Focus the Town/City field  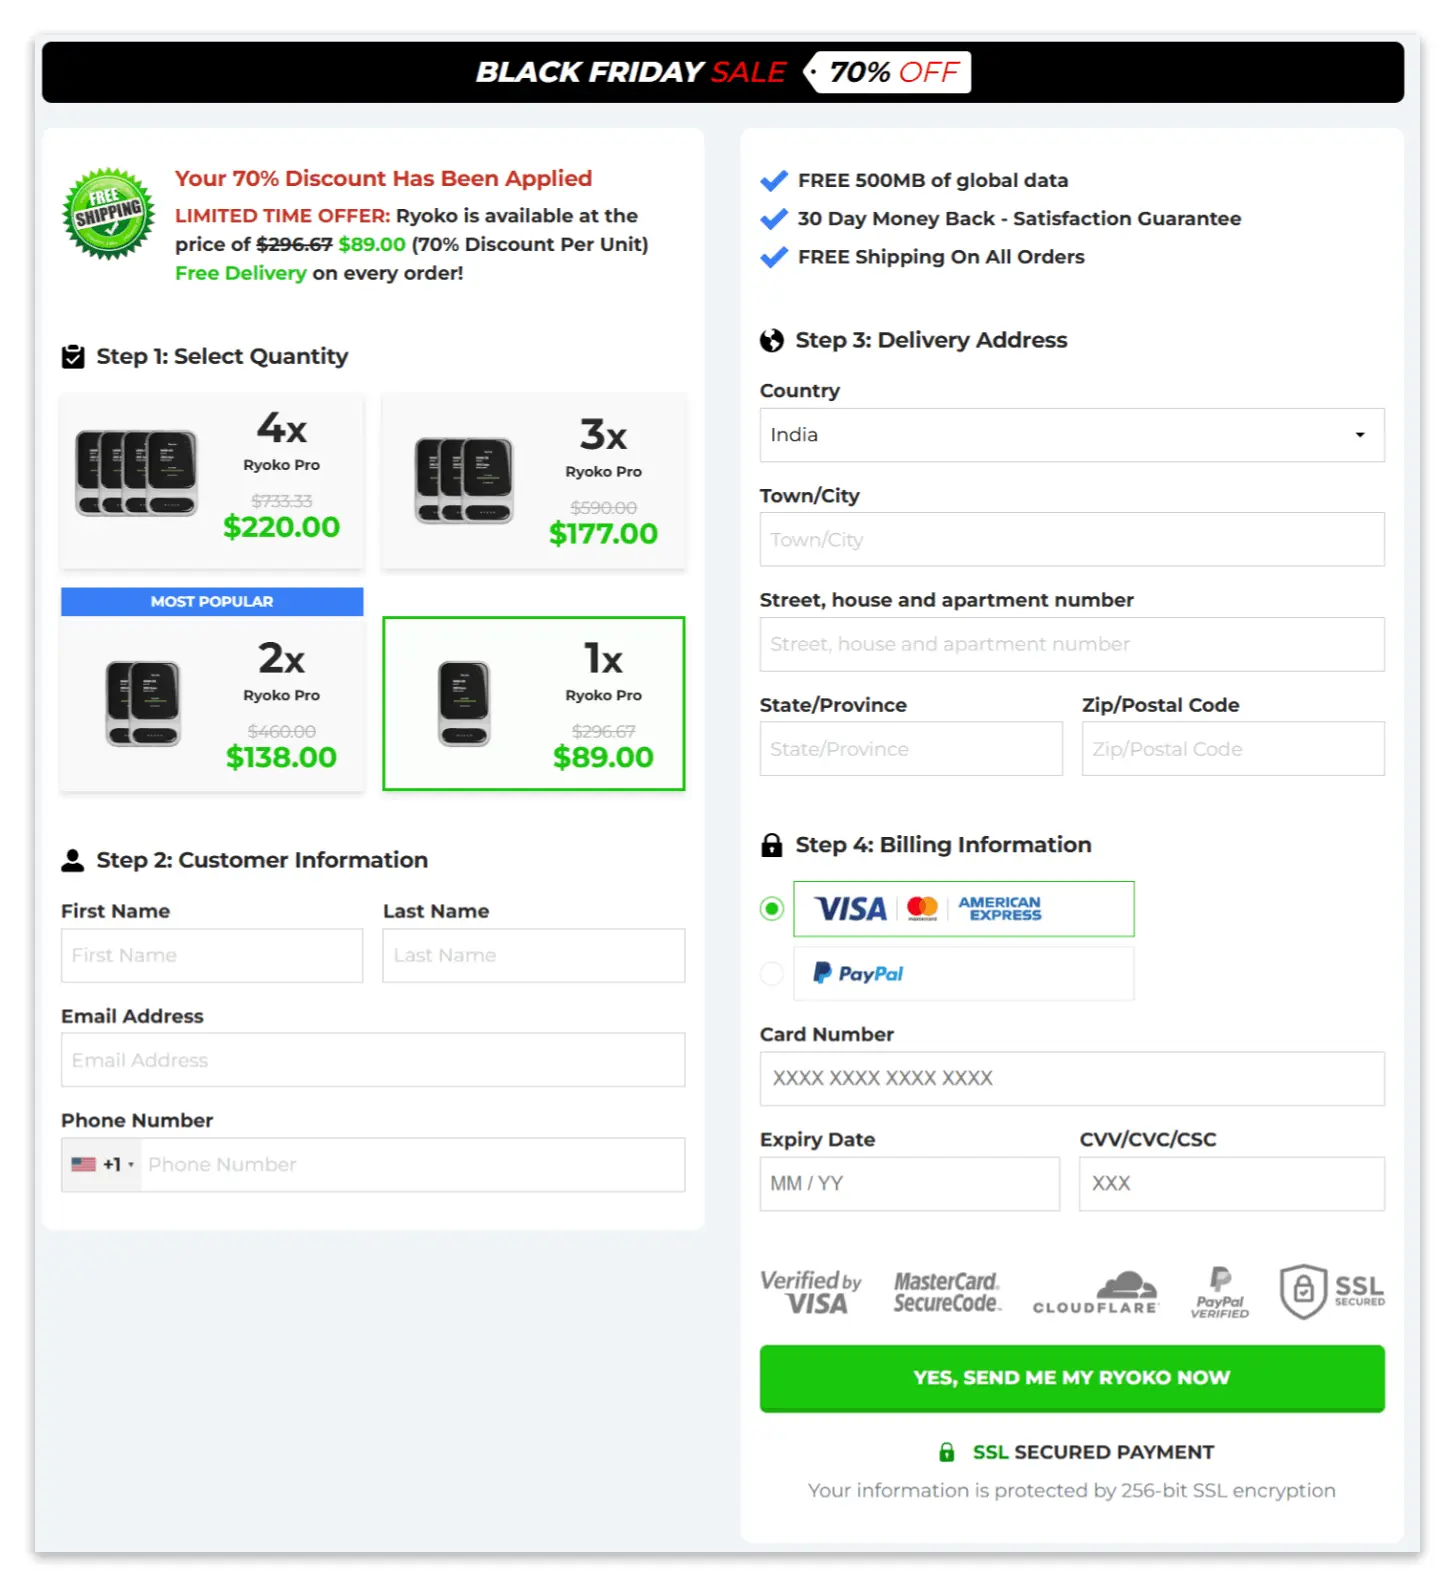pos(1072,539)
